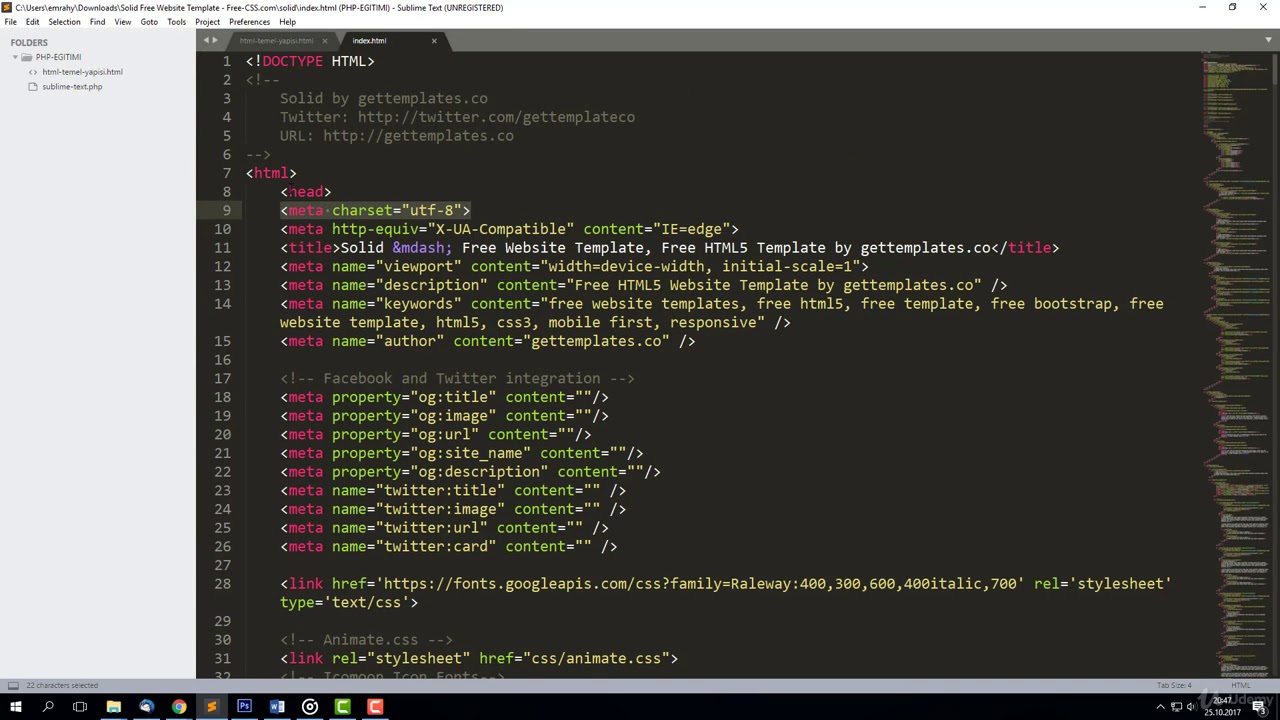This screenshot has height=720, width=1280.
Task: Open the Edit menu
Action: point(32,22)
